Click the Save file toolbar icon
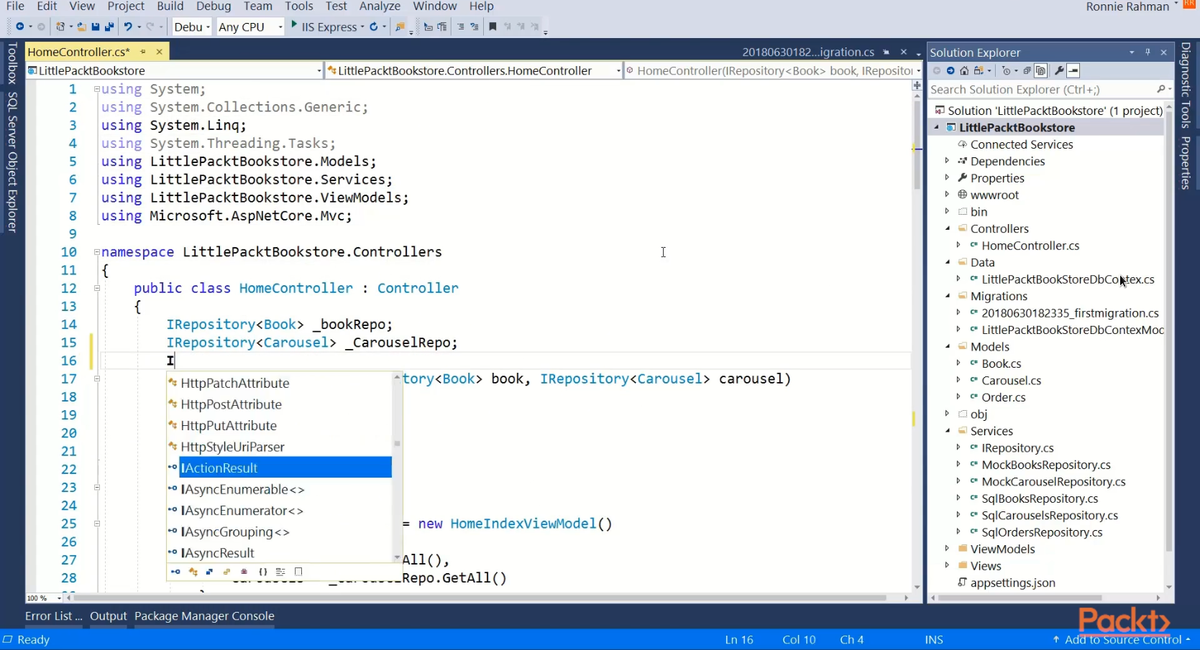1200x650 pixels. (96, 27)
